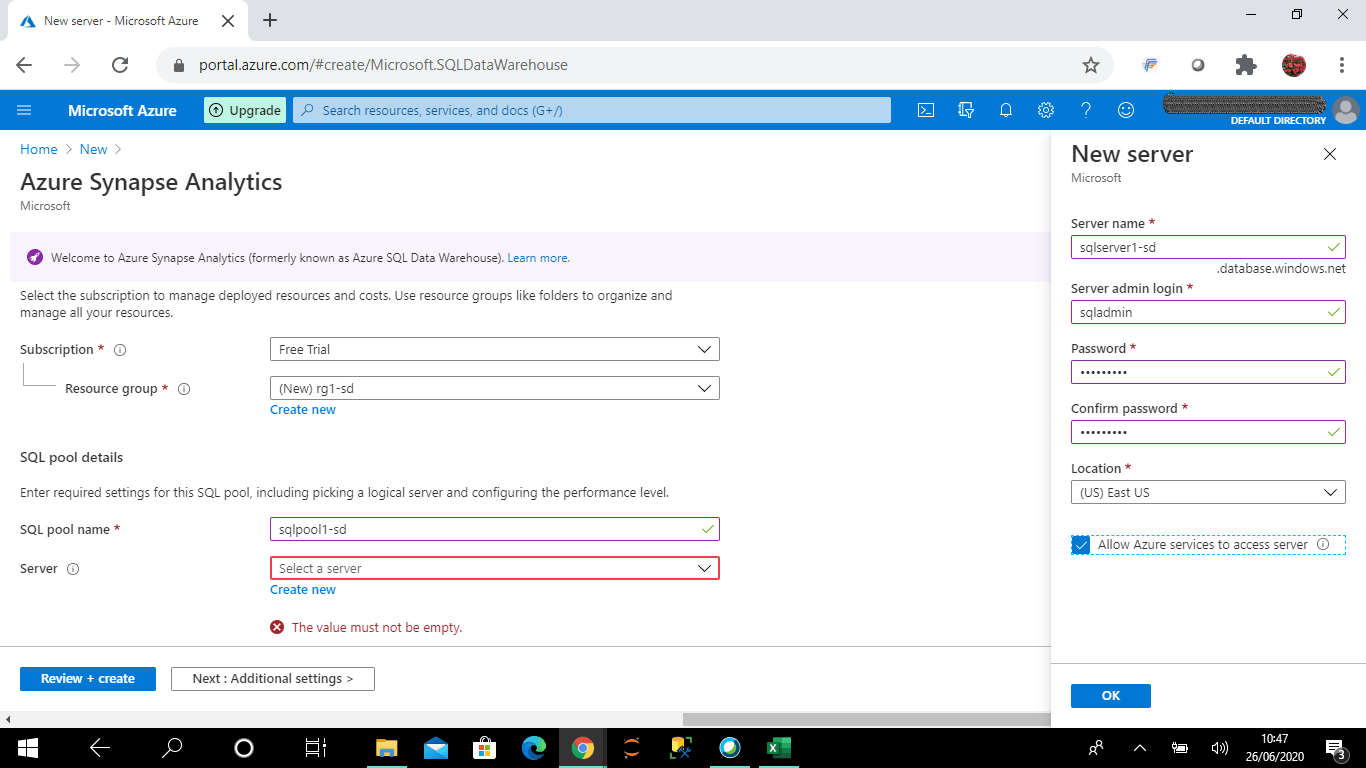
Task: Reload the Azure portal page
Action: click(120, 65)
